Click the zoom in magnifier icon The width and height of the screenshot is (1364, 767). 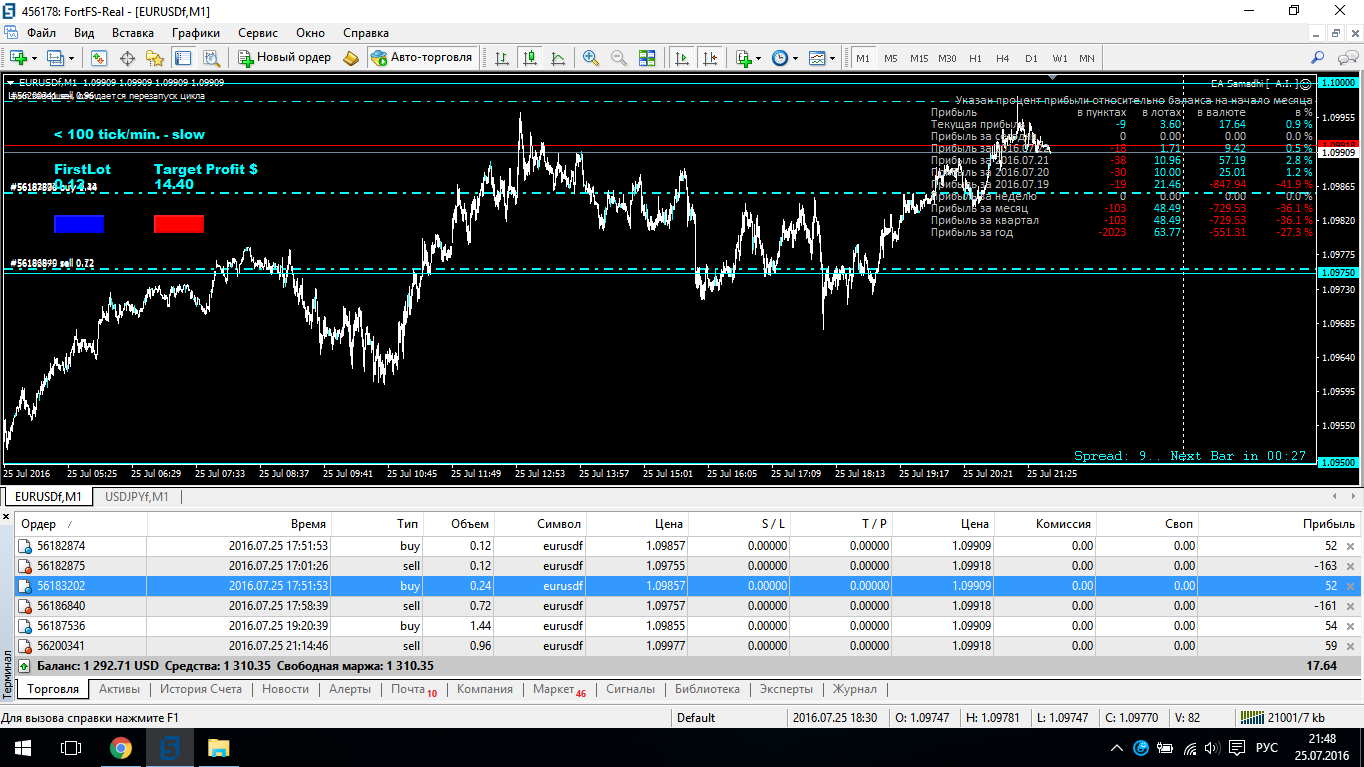591,58
